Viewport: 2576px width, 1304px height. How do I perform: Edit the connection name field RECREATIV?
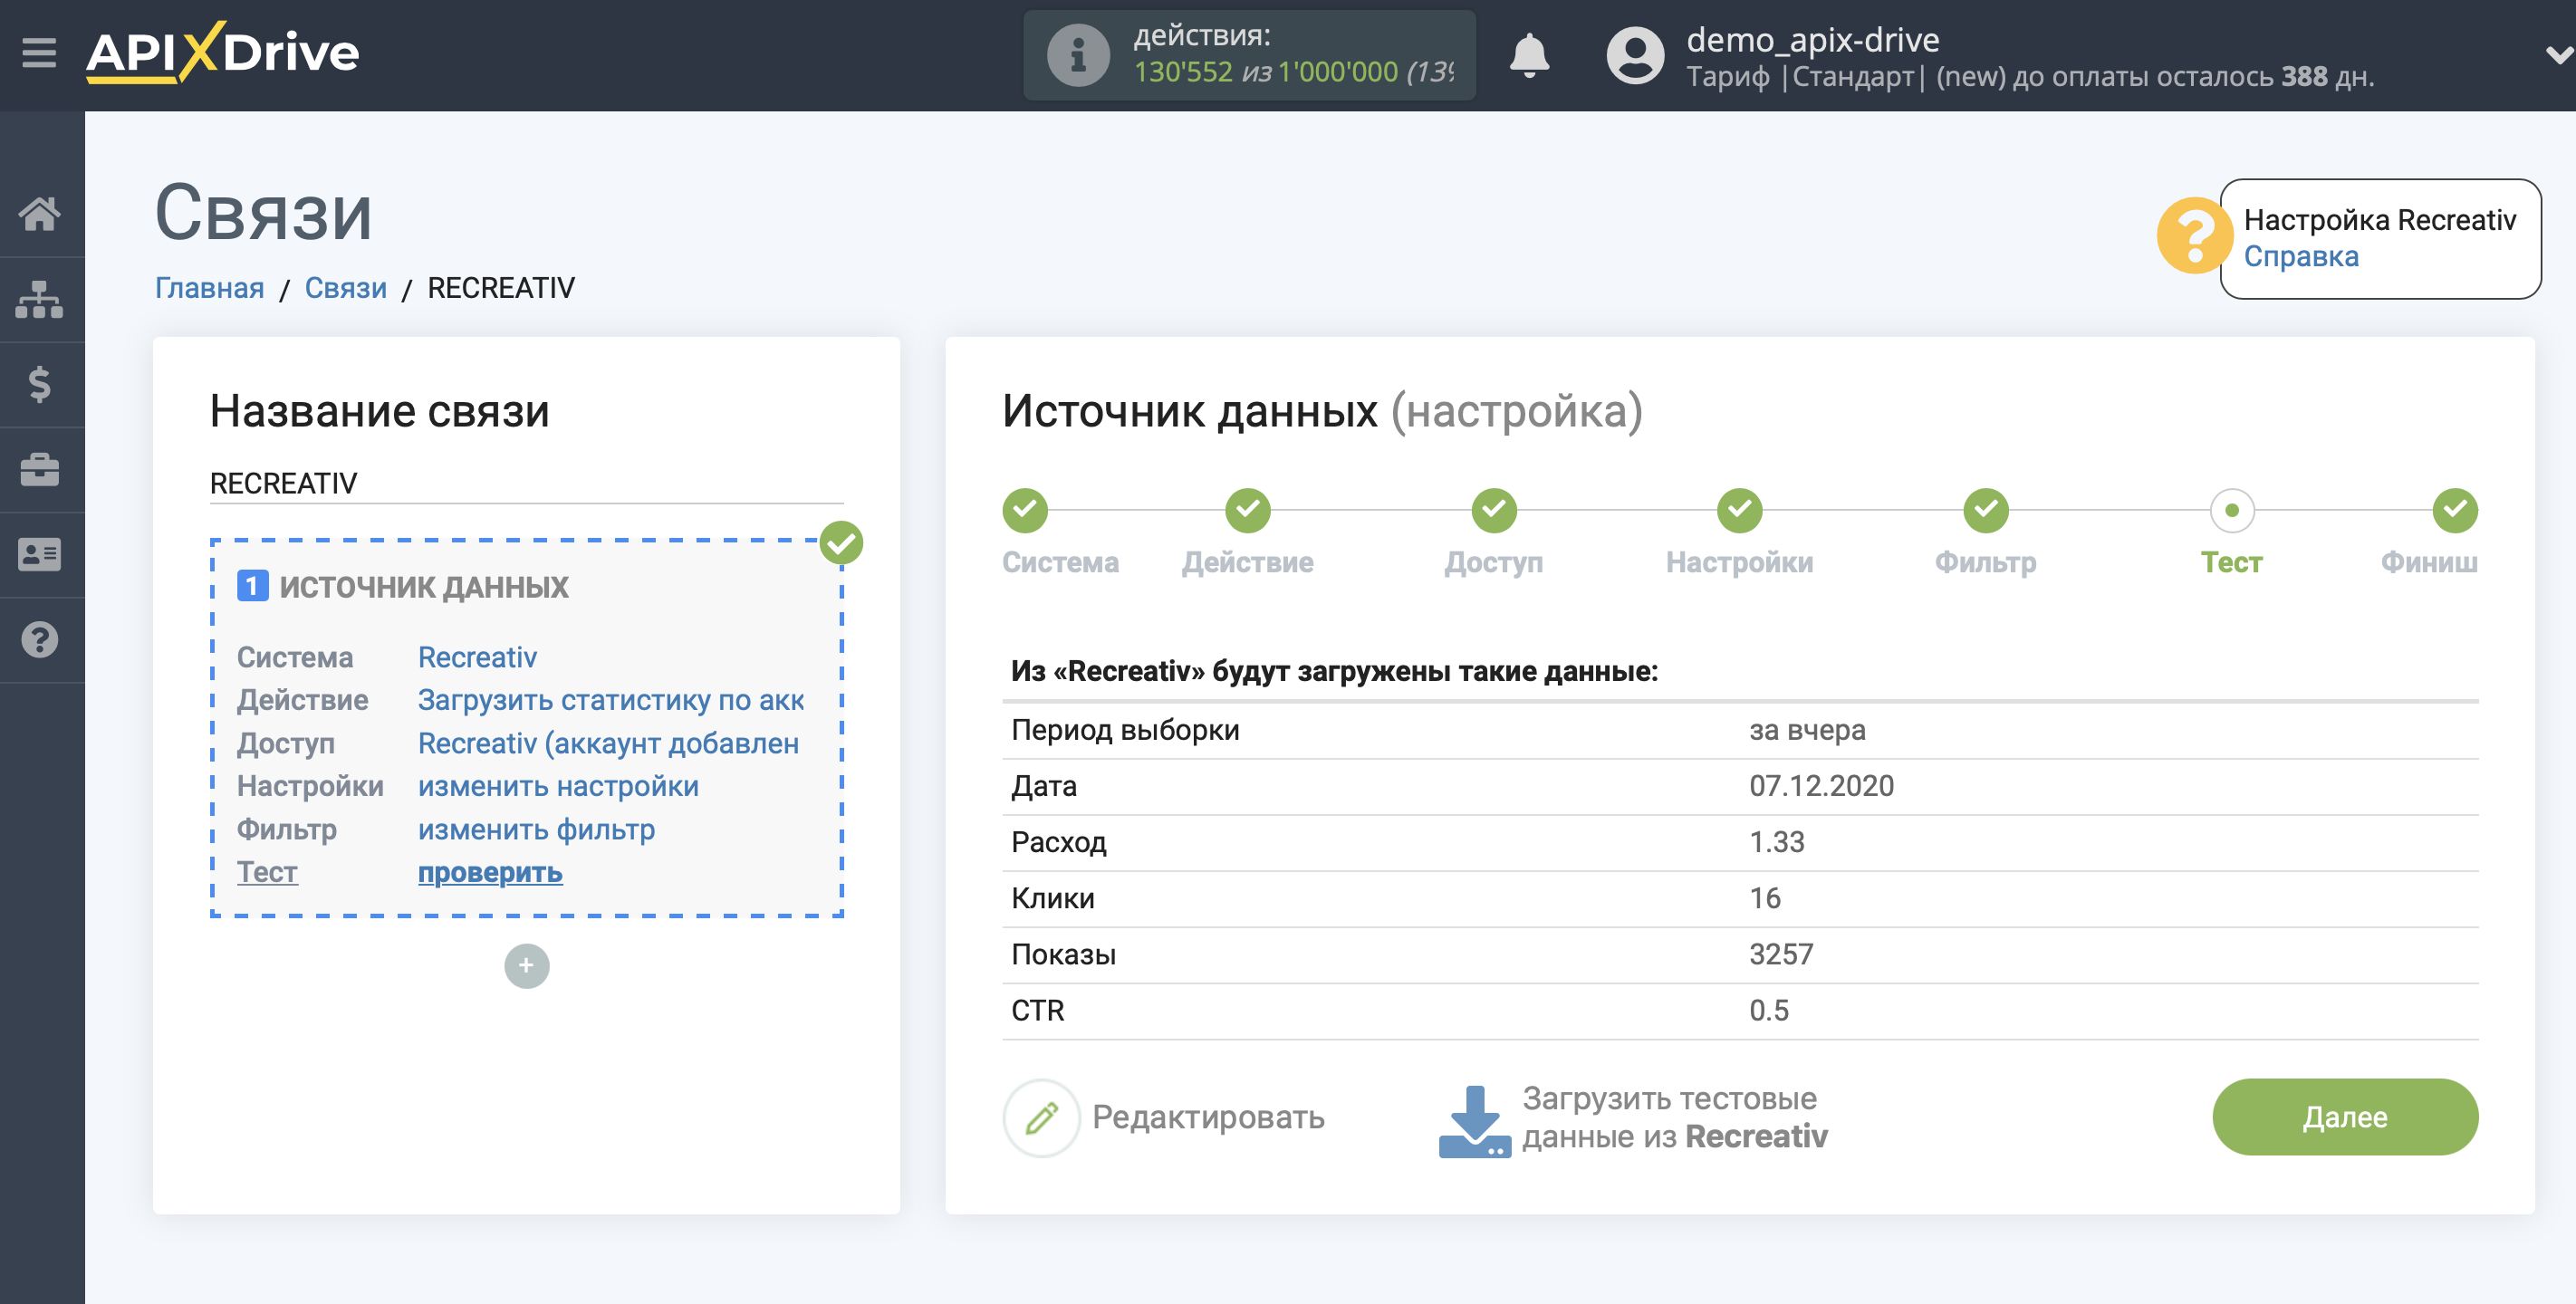[x=526, y=483]
